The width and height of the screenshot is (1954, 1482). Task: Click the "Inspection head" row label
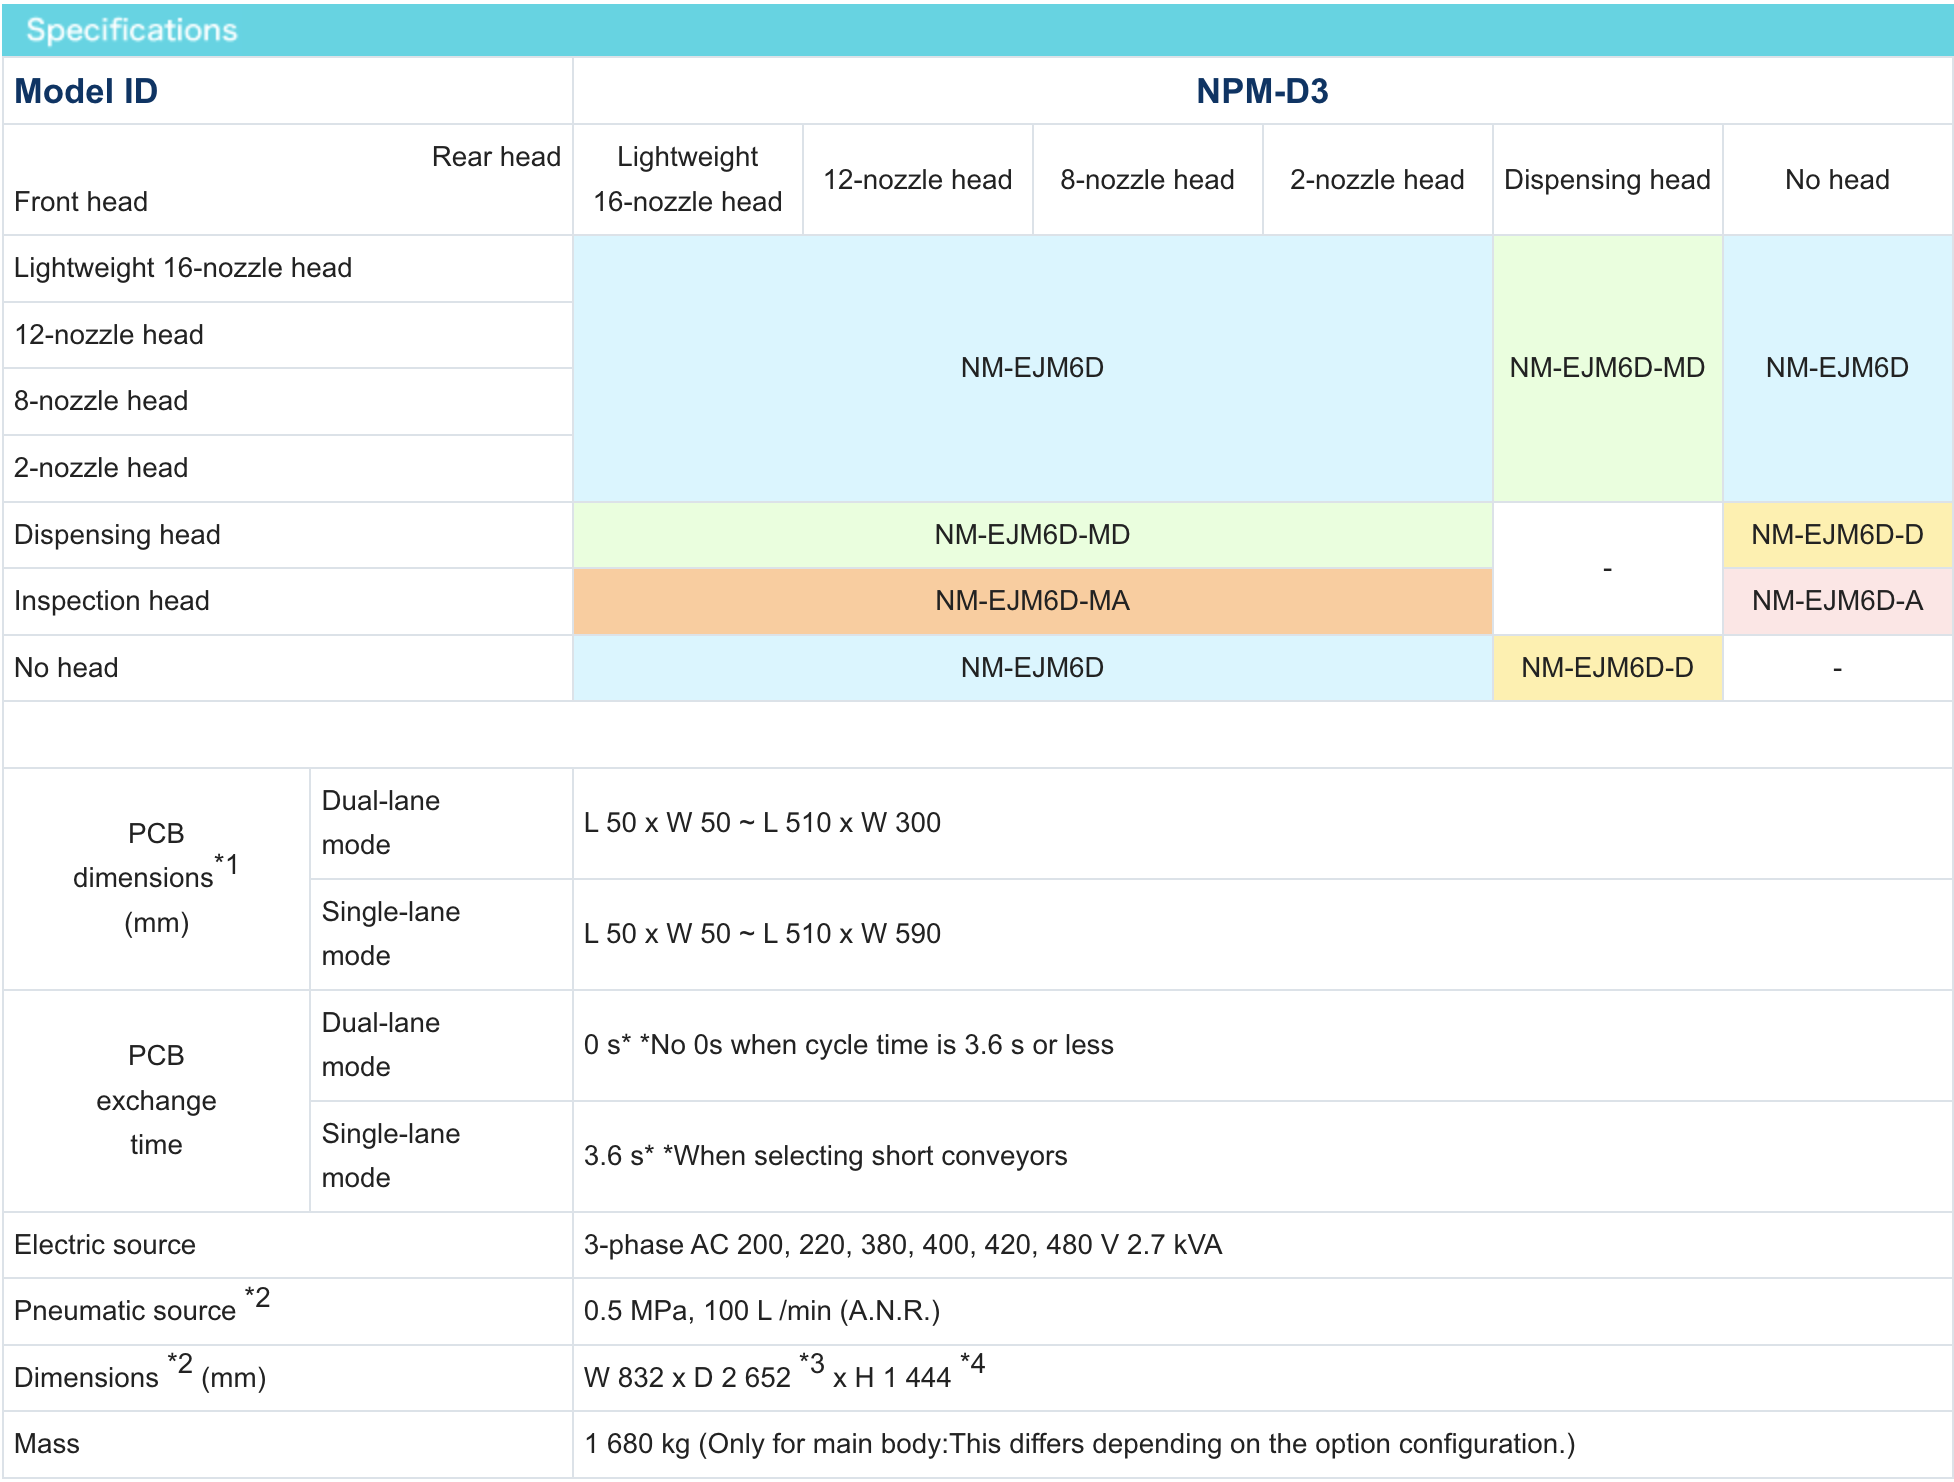tap(112, 600)
